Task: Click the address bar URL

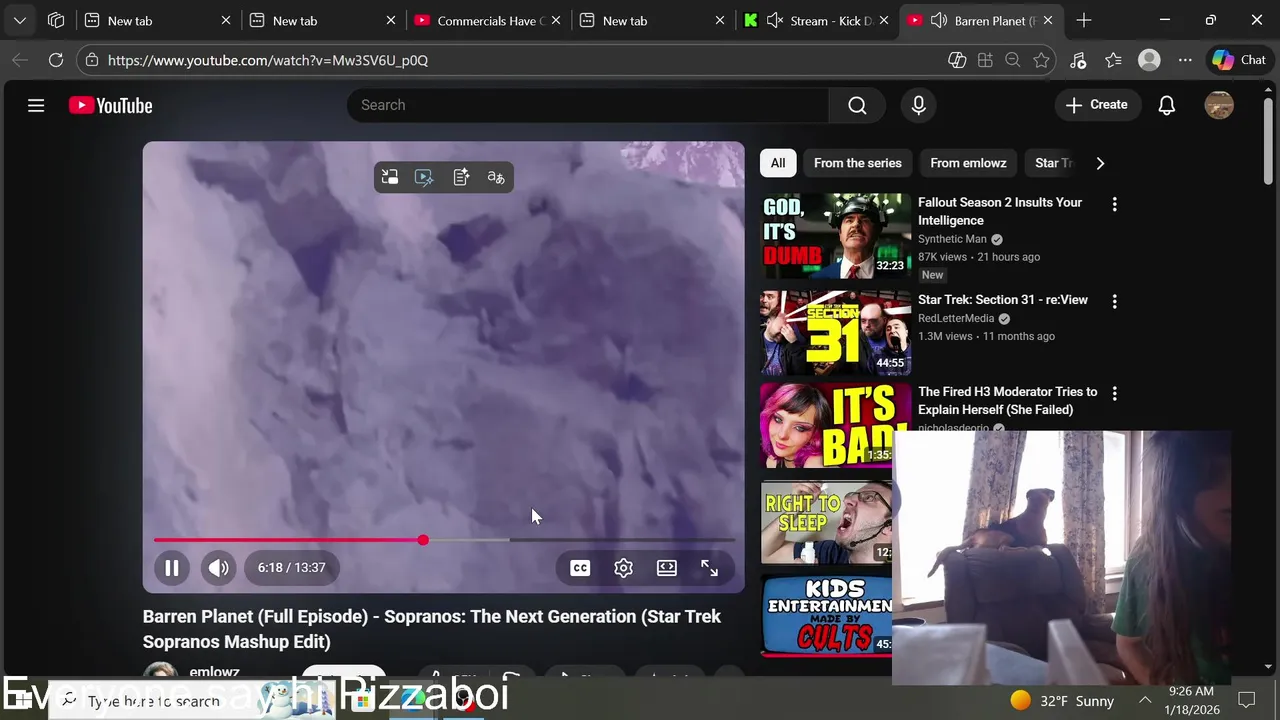Action: pos(268,60)
